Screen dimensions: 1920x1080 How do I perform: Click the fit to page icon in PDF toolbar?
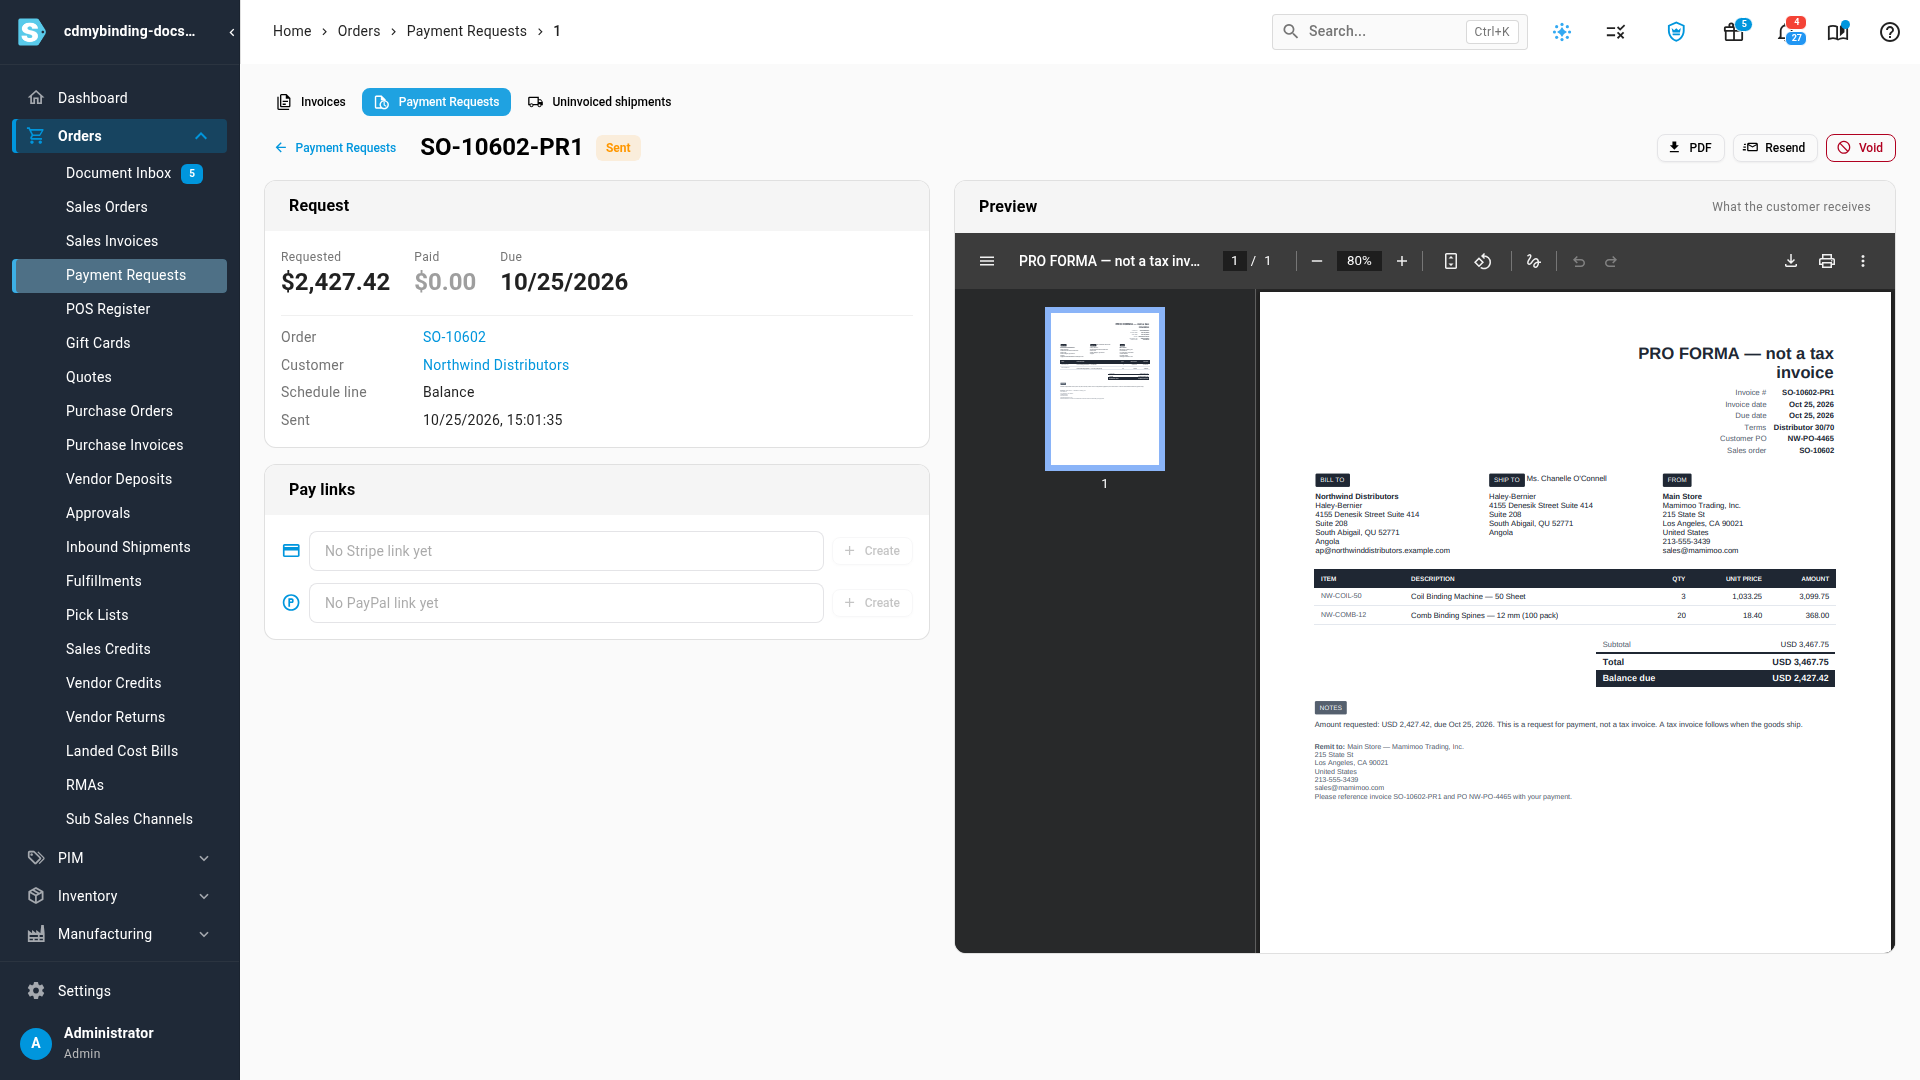pyautogui.click(x=1451, y=261)
